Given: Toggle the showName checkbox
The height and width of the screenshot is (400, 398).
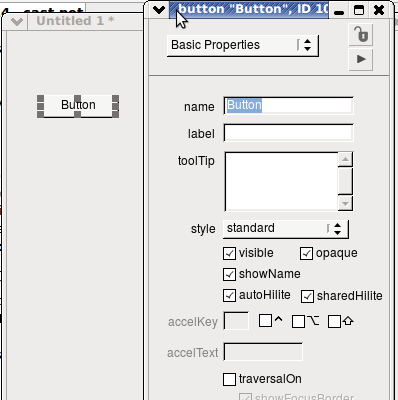Looking at the screenshot, I should point(229,274).
